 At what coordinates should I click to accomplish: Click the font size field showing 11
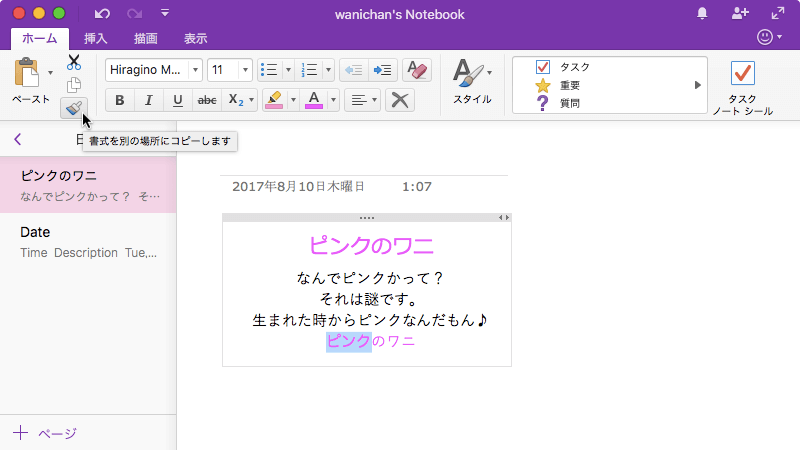click(222, 70)
